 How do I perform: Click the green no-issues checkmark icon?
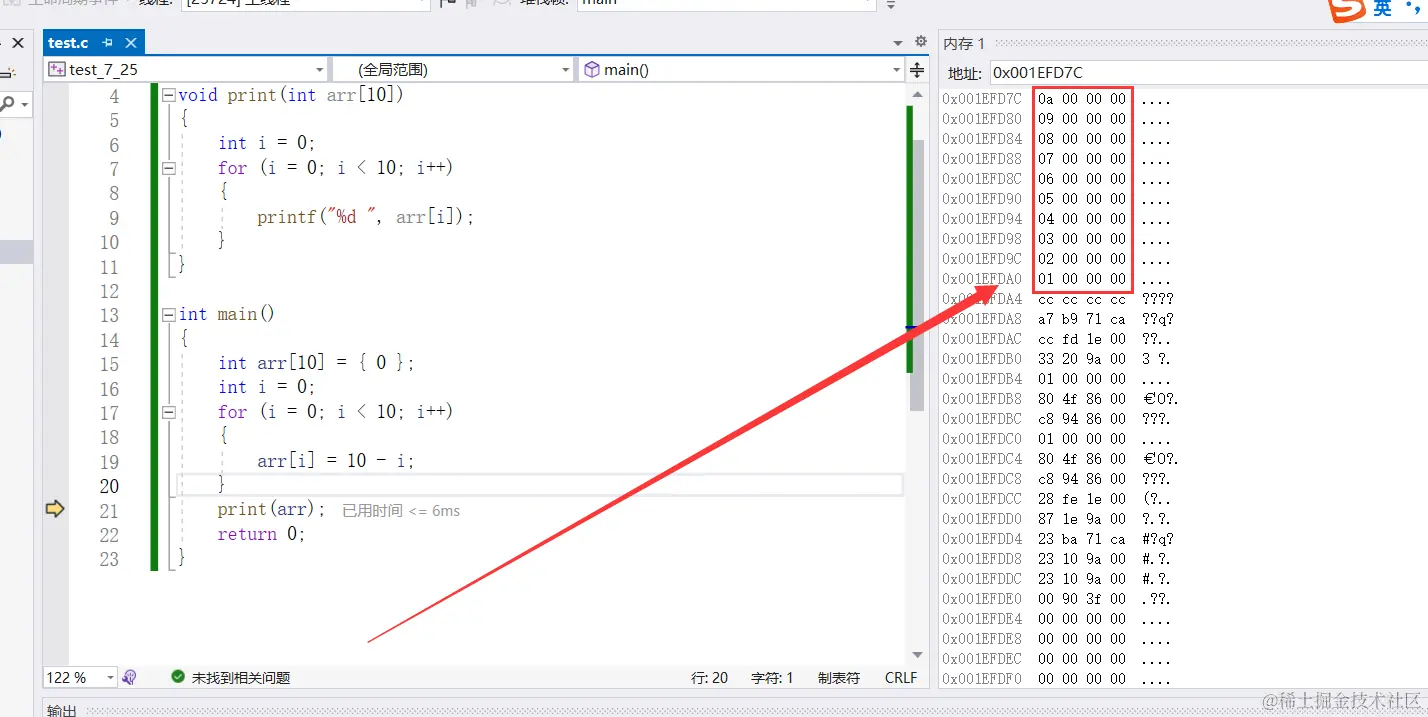pos(178,677)
